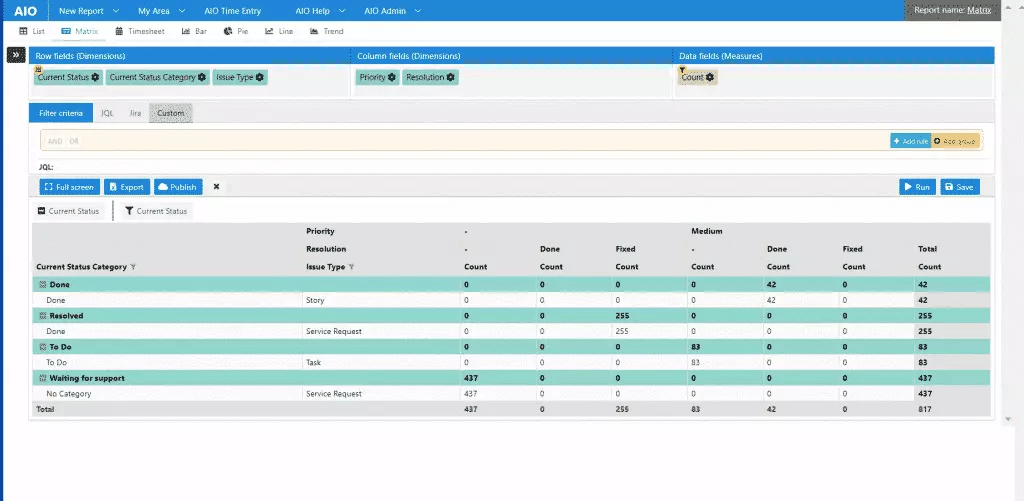Collapse the Resolved status group row

pyautogui.click(x=42, y=316)
